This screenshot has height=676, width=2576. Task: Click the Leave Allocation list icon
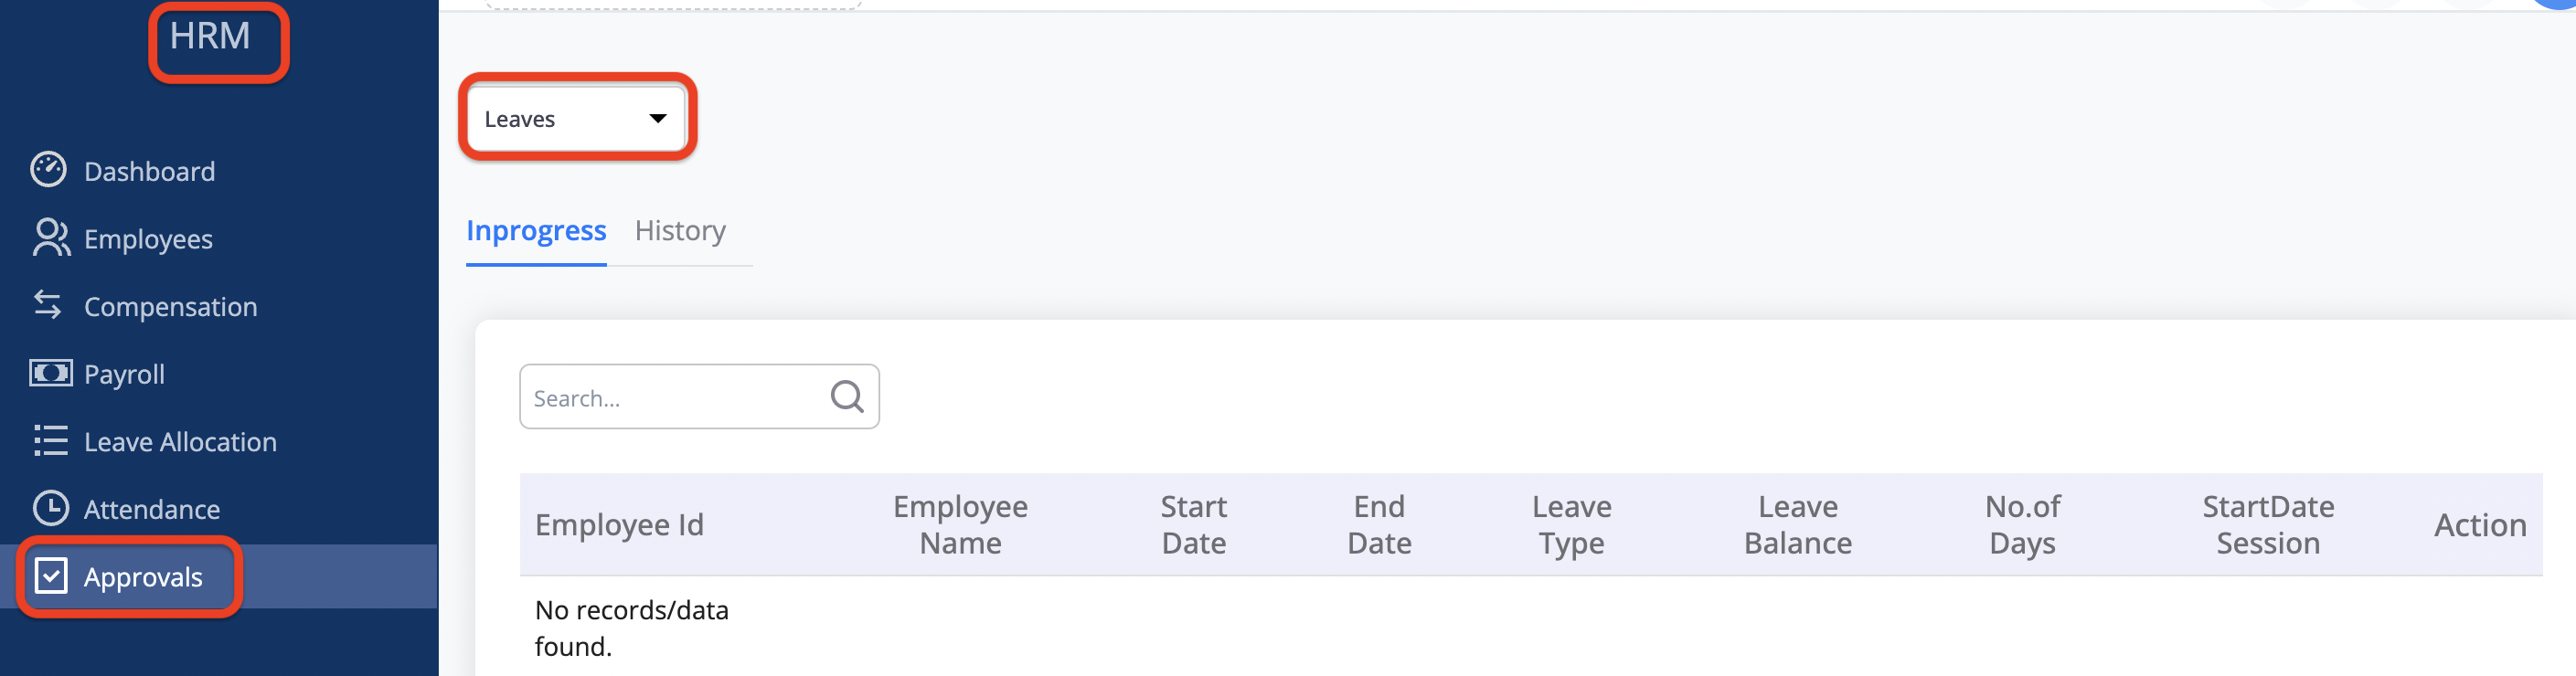click(50, 441)
